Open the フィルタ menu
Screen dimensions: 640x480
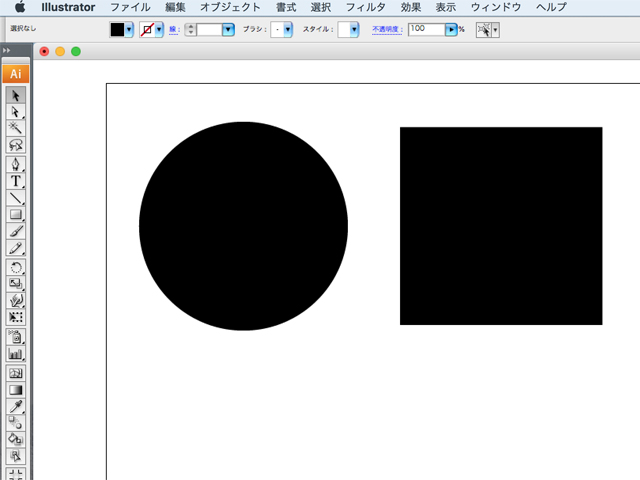[x=365, y=7]
